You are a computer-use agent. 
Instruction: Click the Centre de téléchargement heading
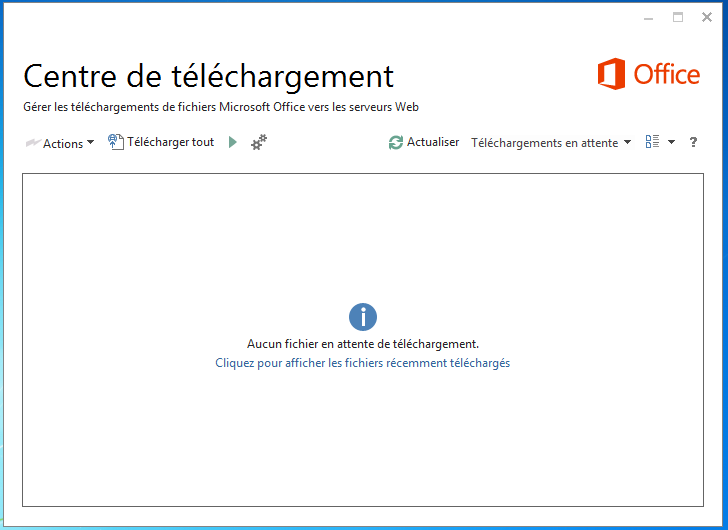point(208,76)
